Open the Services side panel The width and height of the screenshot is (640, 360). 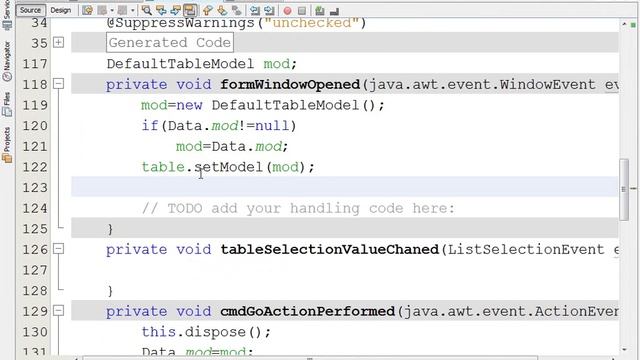point(7,15)
